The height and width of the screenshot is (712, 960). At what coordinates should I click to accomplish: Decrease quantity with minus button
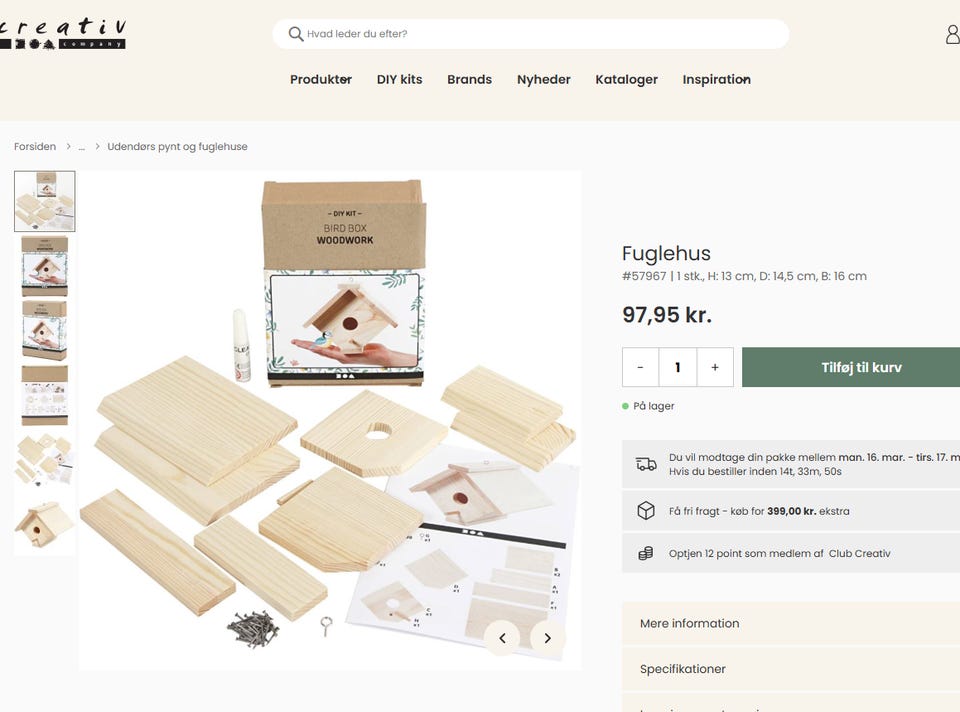pos(640,367)
